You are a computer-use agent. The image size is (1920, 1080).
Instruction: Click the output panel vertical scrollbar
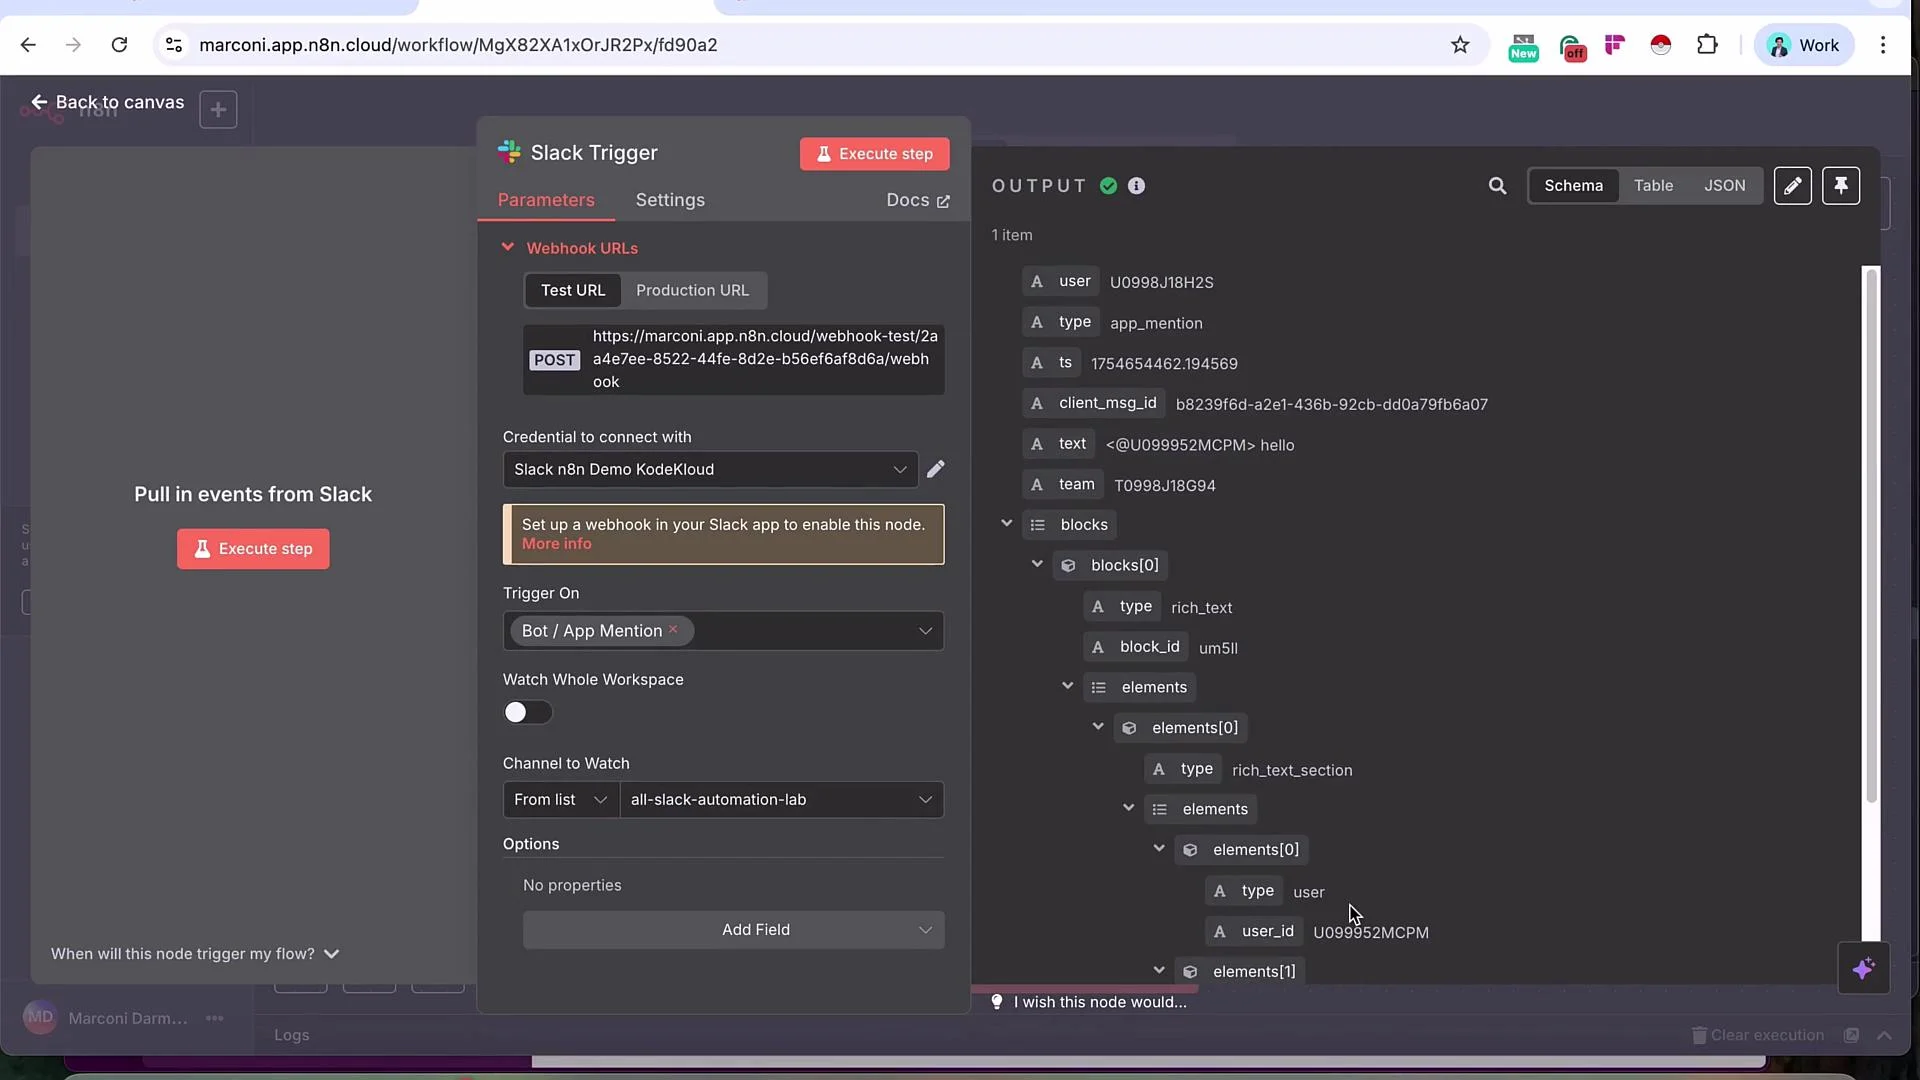[1871, 535]
